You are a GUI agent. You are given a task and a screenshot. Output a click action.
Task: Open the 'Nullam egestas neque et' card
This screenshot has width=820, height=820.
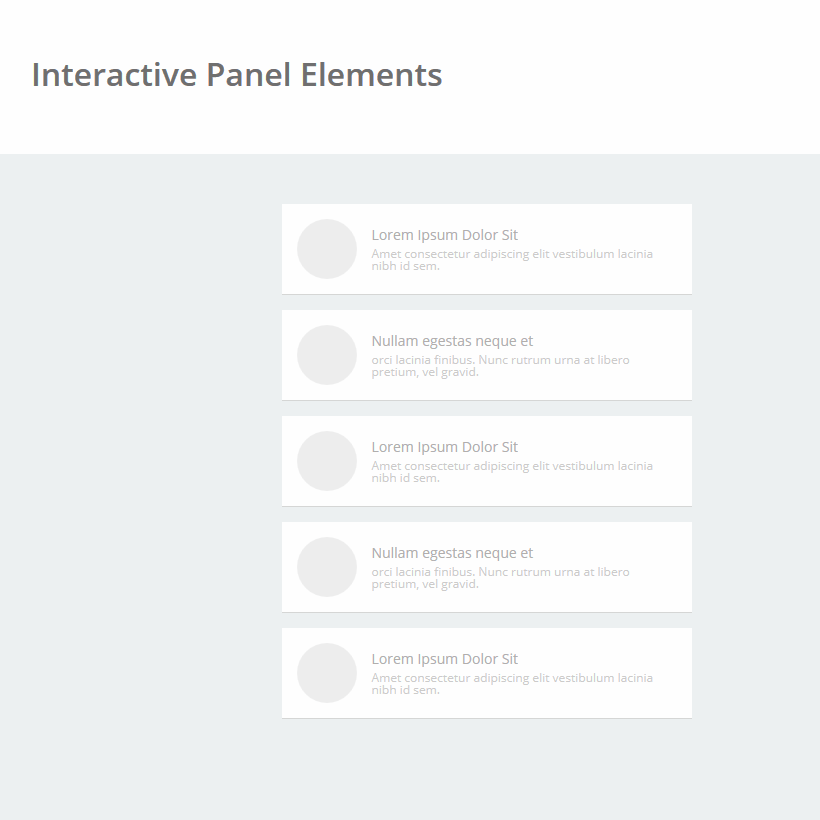pos(450,341)
